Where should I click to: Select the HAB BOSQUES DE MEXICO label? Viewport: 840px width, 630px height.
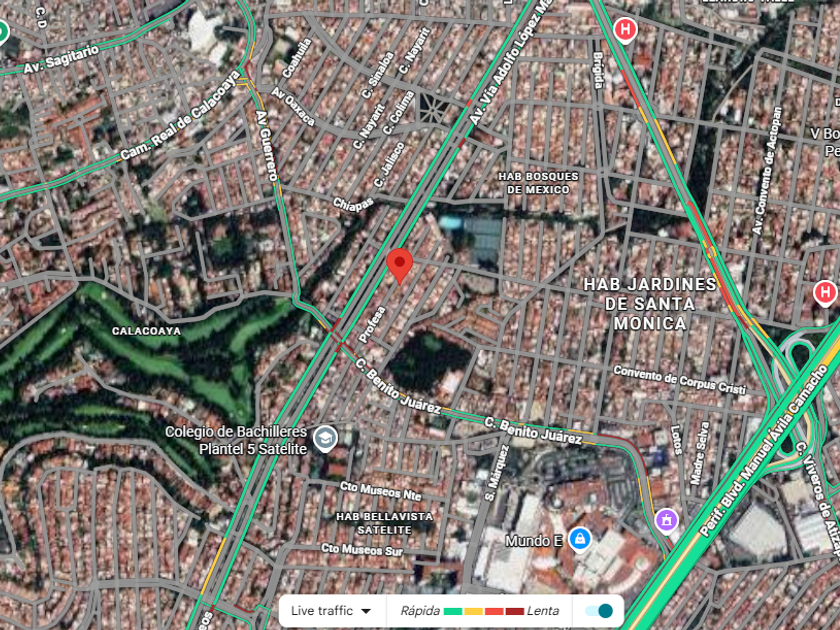pyautogui.click(x=538, y=183)
